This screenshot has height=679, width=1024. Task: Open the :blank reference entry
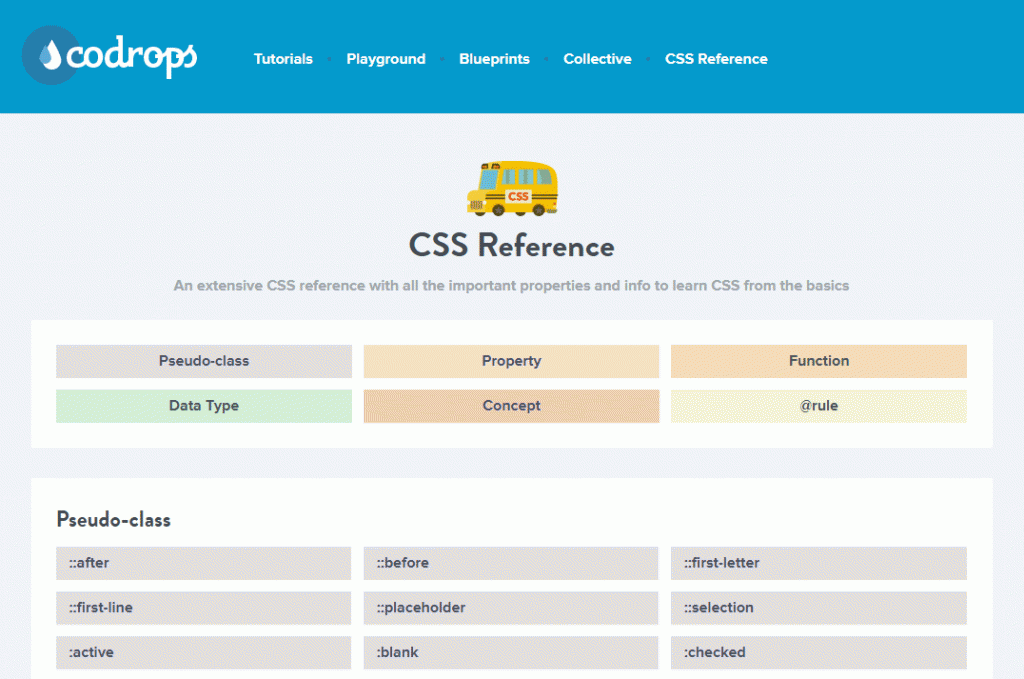point(511,652)
